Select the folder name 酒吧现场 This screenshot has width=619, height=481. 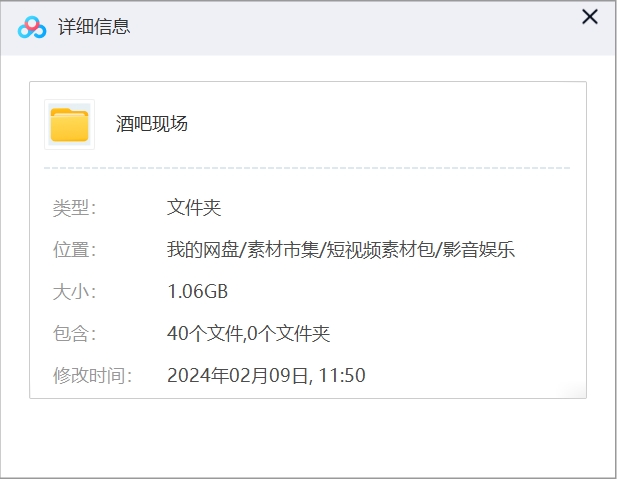pos(152,124)
